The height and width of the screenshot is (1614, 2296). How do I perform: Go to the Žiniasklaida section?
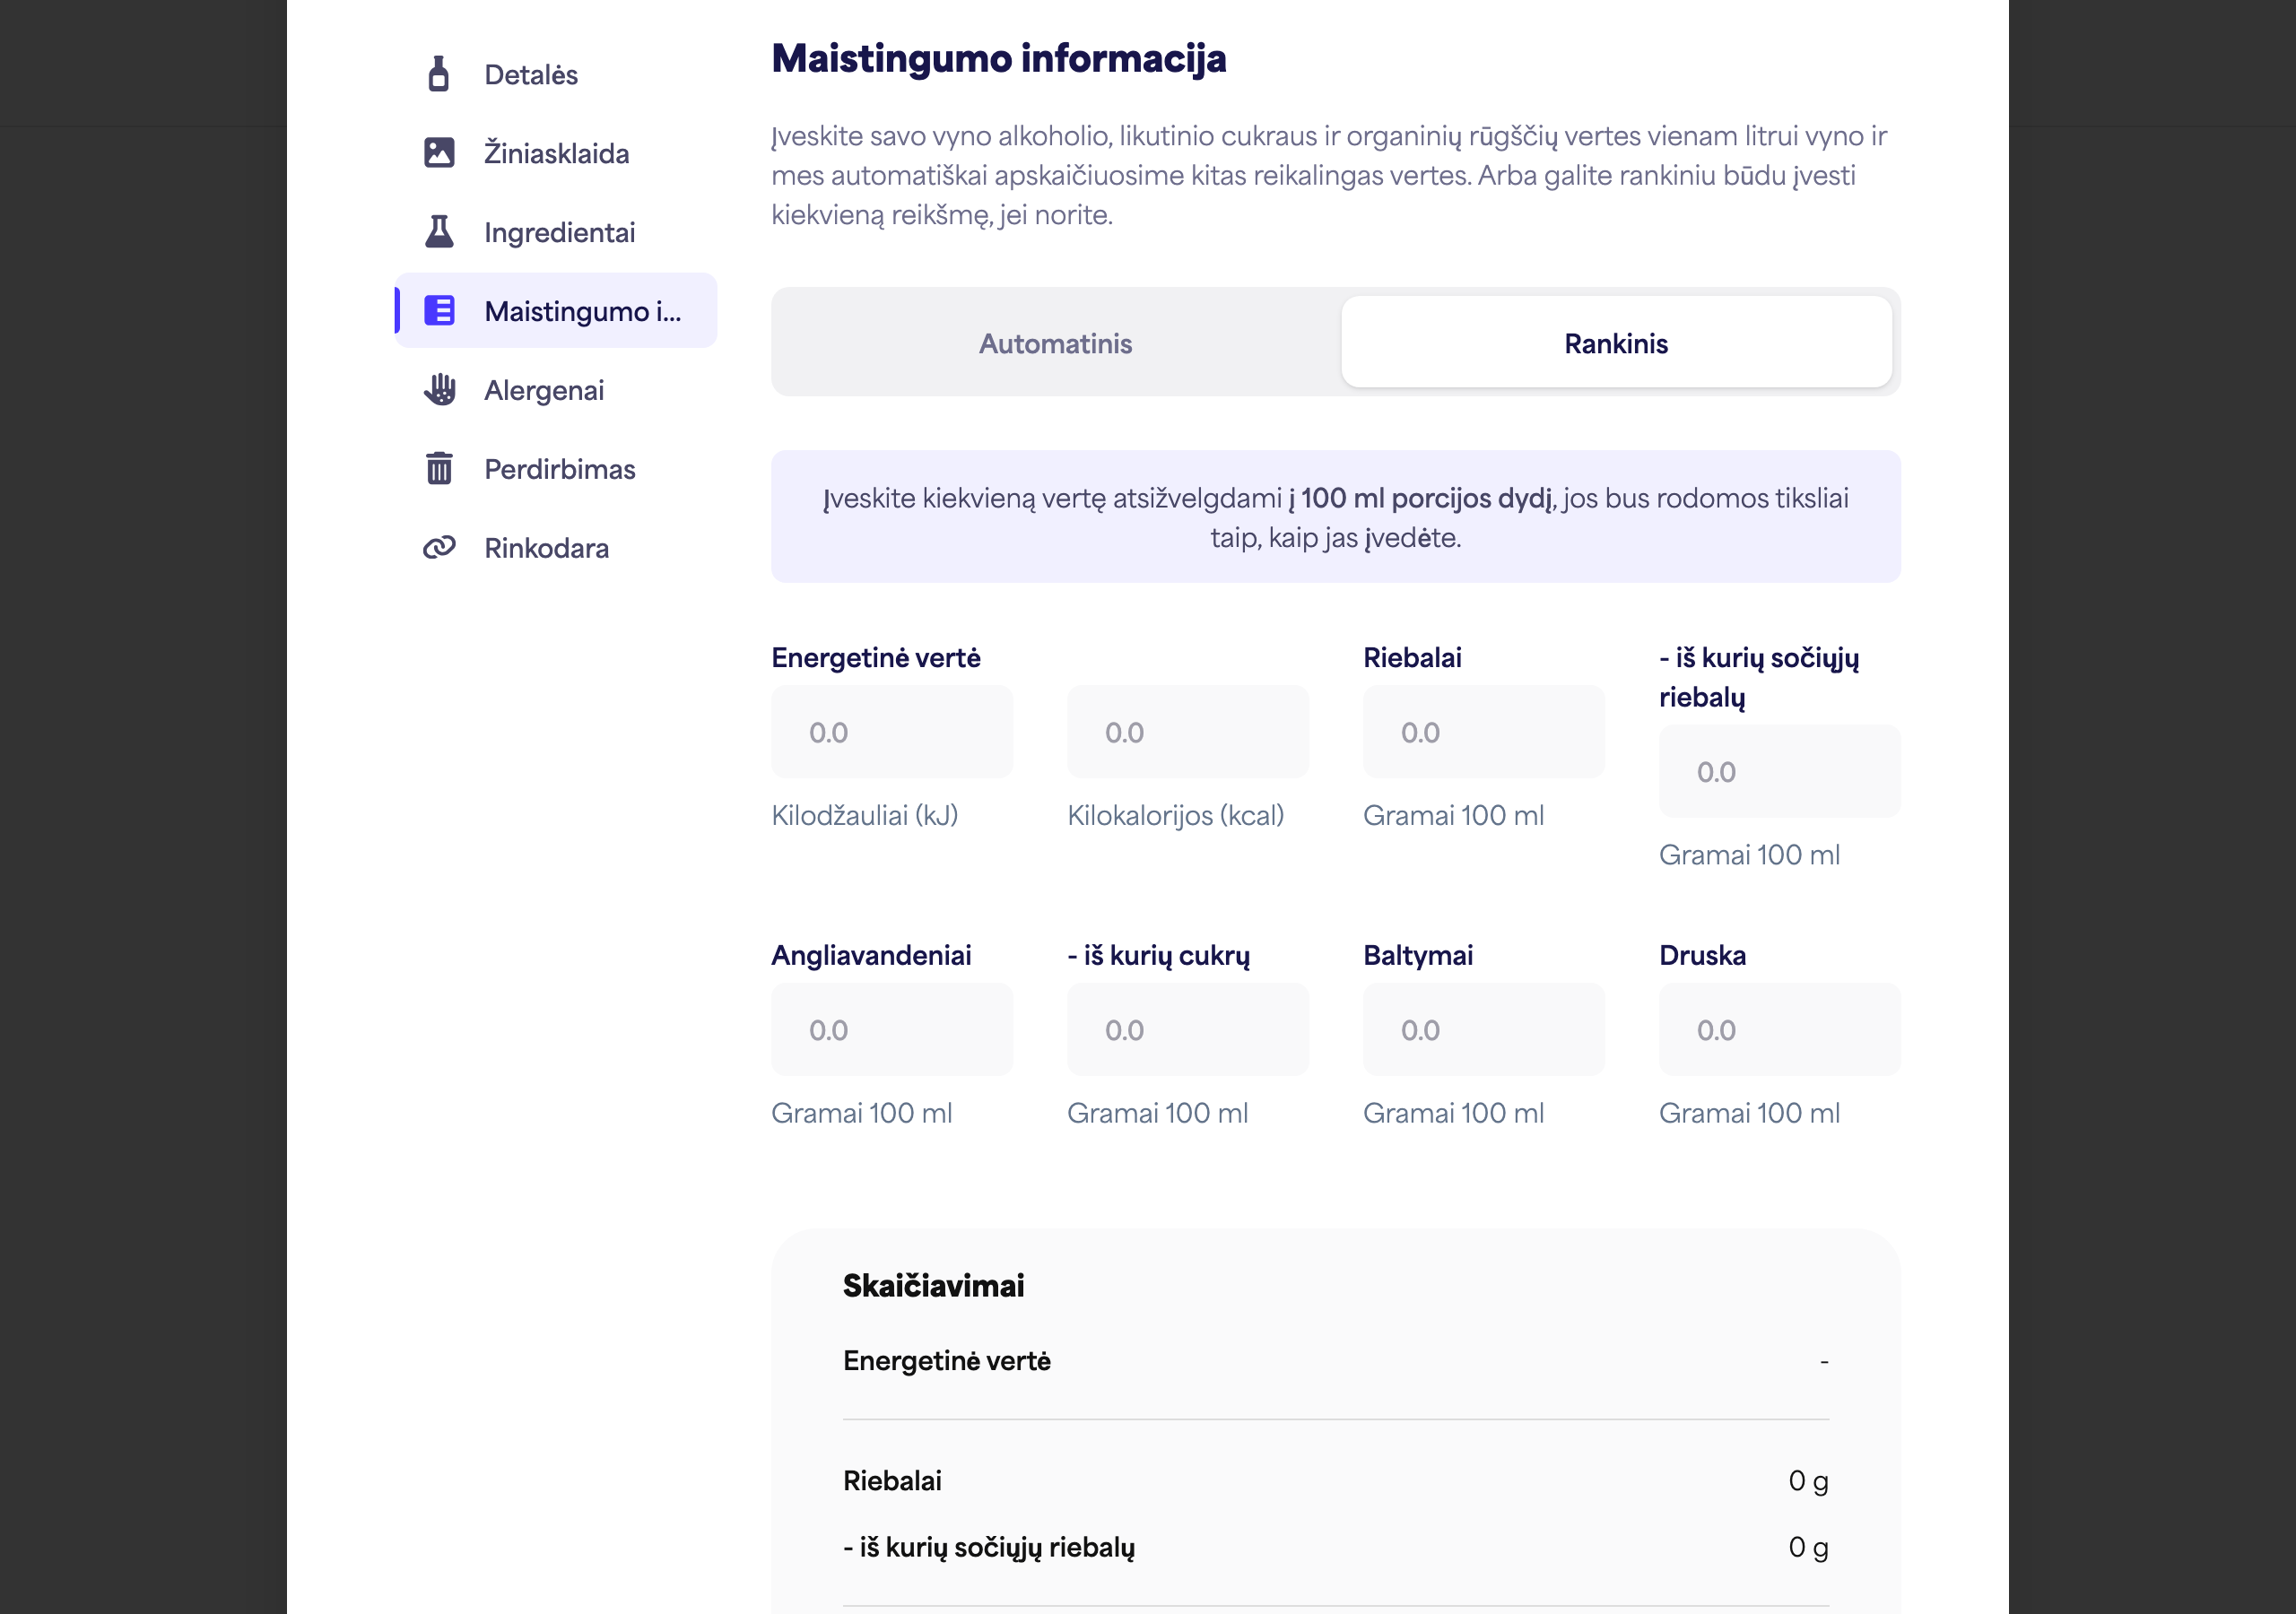click(x=556, y=153)
